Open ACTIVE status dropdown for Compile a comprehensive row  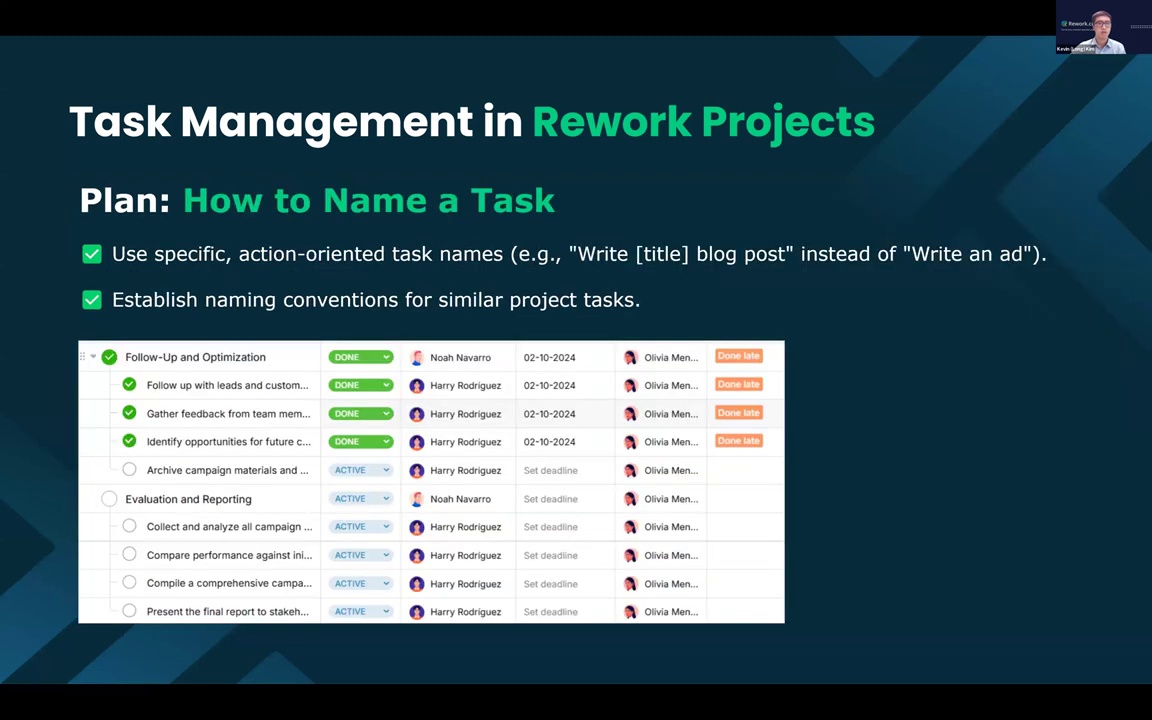point(361,583)
